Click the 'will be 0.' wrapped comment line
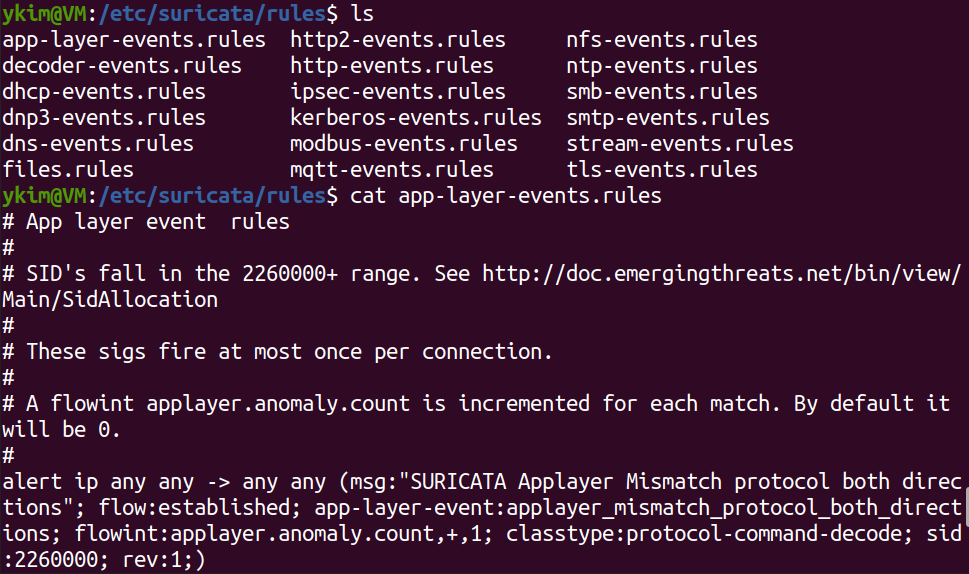969x574 pixels. (61, 429)
